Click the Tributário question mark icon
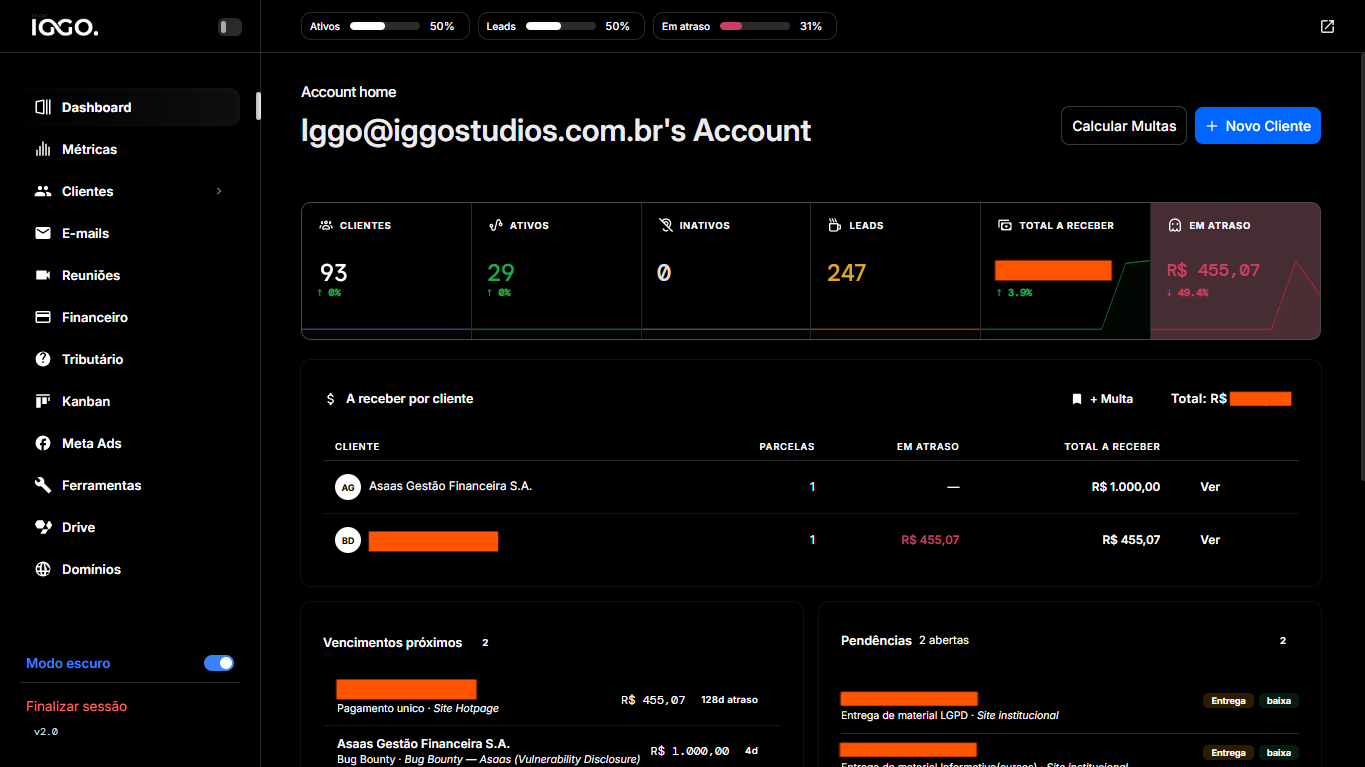 tap(43, 359)
